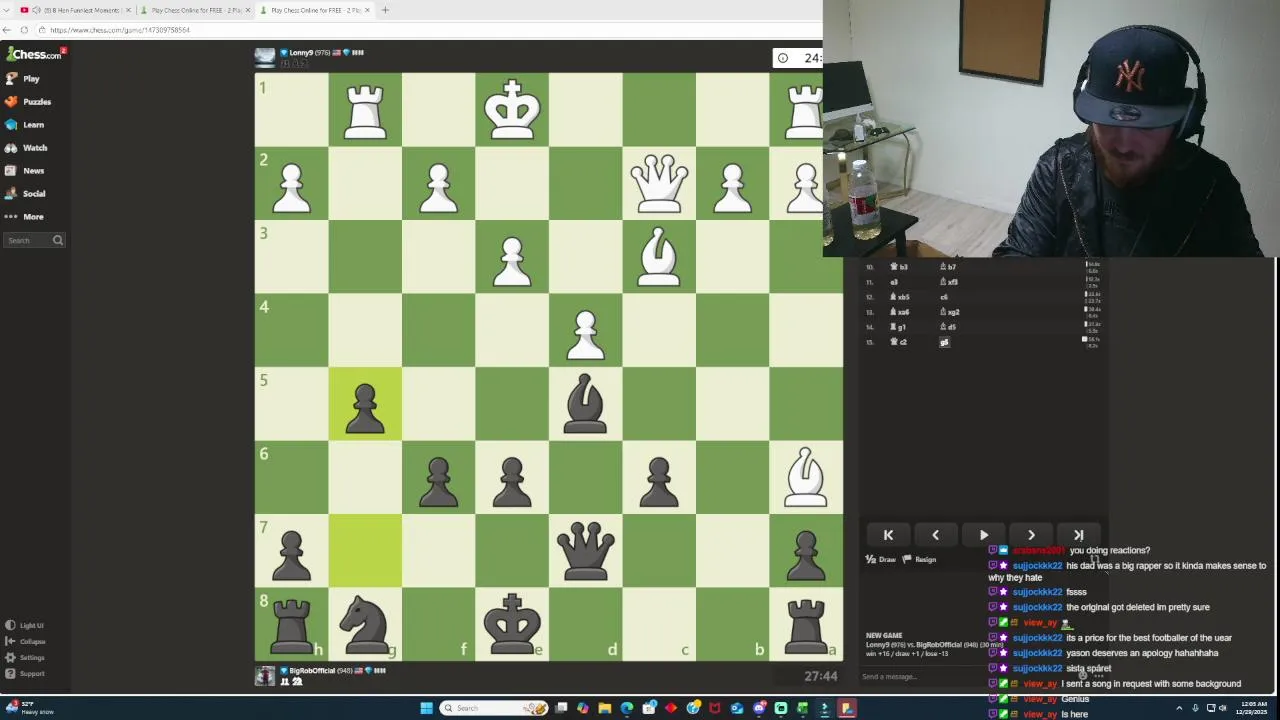Select the white bishop on c3
1280x720 pixels.
point(659,256)
